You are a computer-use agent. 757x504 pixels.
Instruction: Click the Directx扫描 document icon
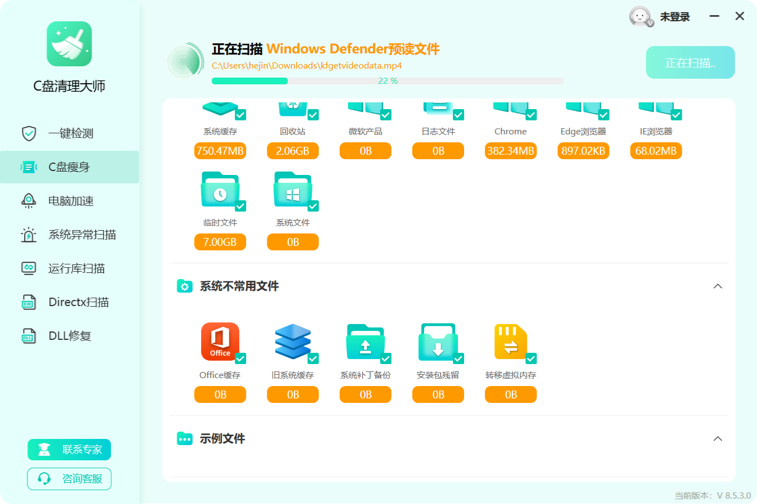(29, 302)
